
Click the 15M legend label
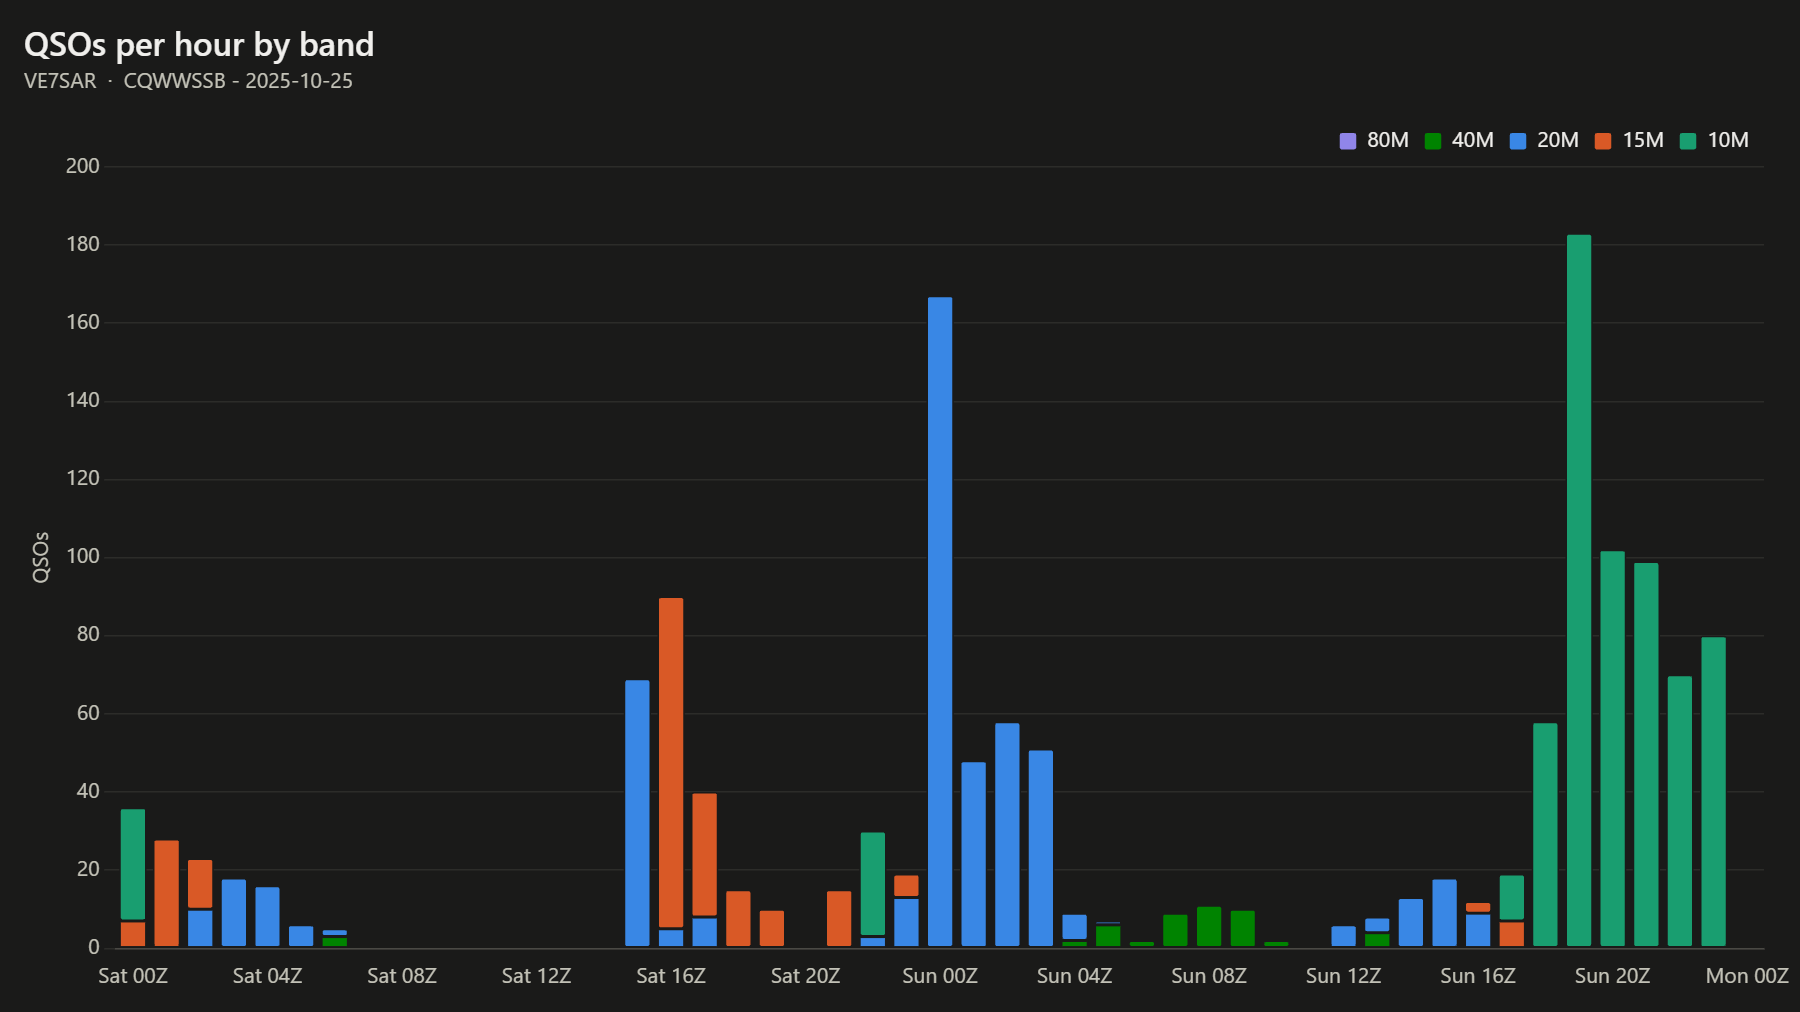tap(1643, 140)
